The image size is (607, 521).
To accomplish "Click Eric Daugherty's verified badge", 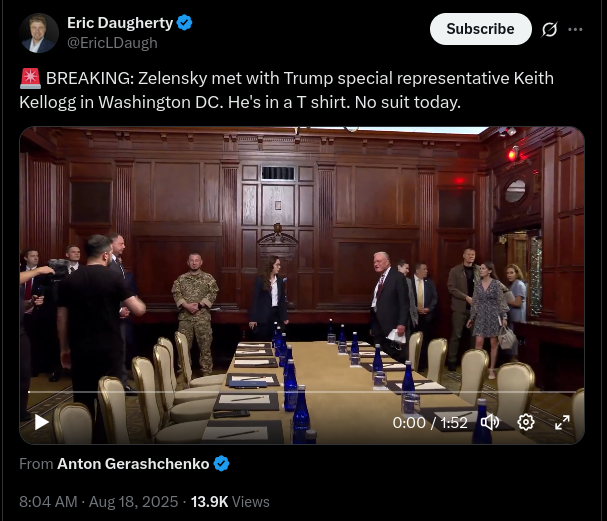I will tap(184, 23).
